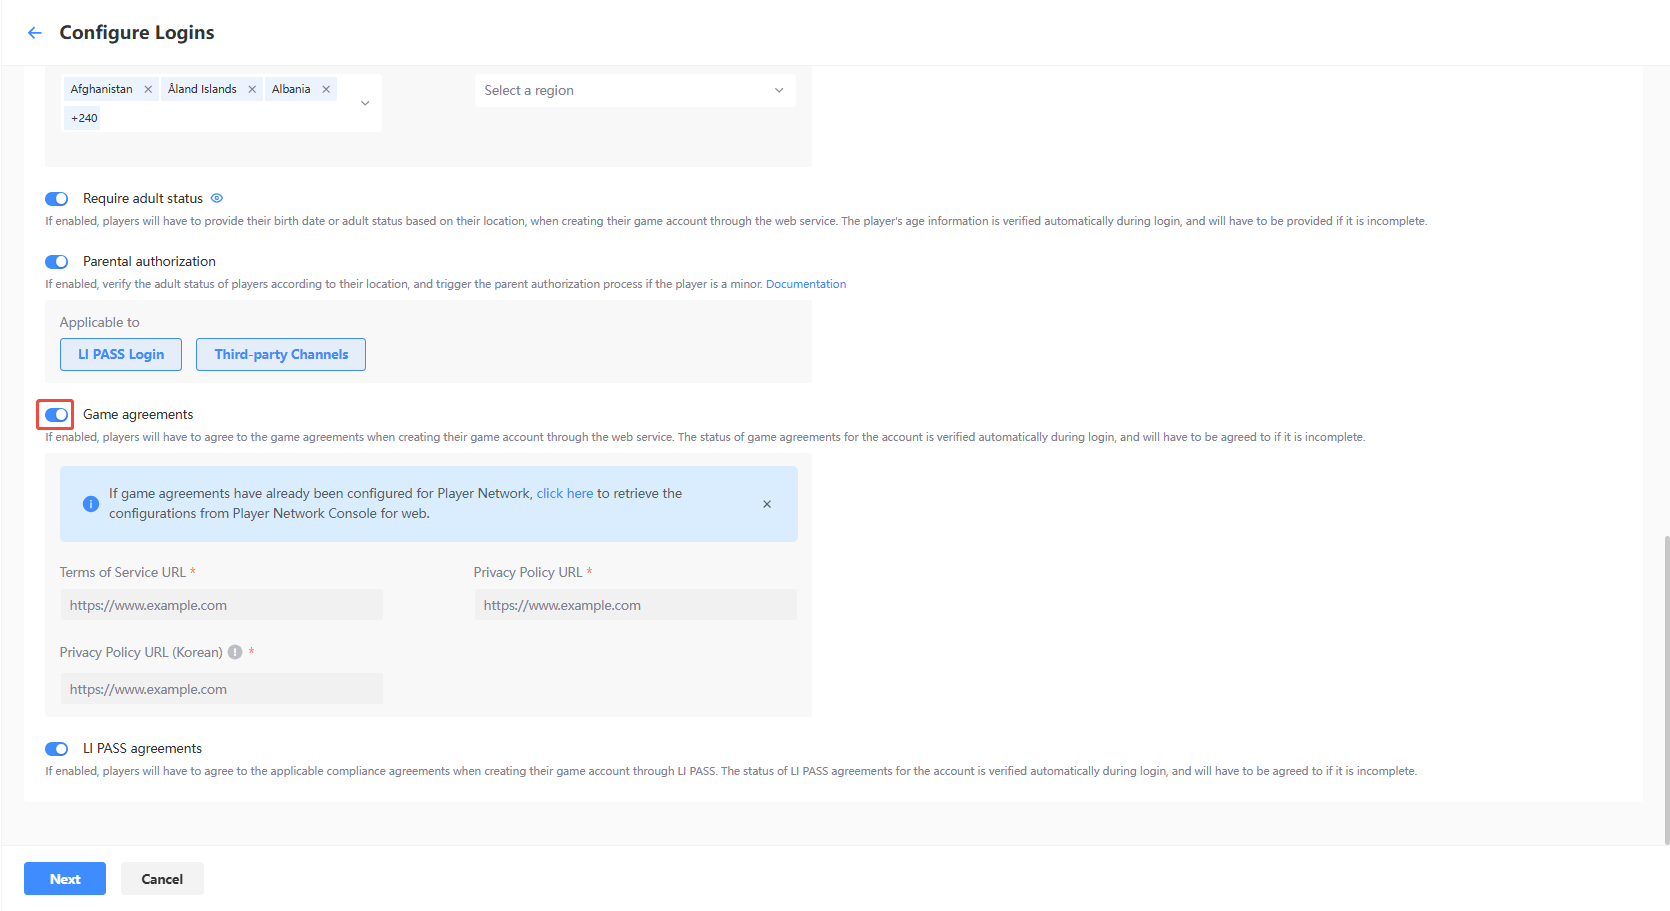This screenshot has width=1670, height=911.
Task: Expand the country multi-select chevron
Action: 365,103
